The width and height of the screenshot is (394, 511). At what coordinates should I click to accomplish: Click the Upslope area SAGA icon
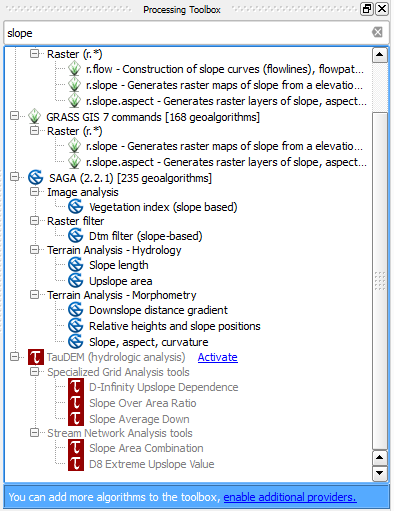pos(76,281)
